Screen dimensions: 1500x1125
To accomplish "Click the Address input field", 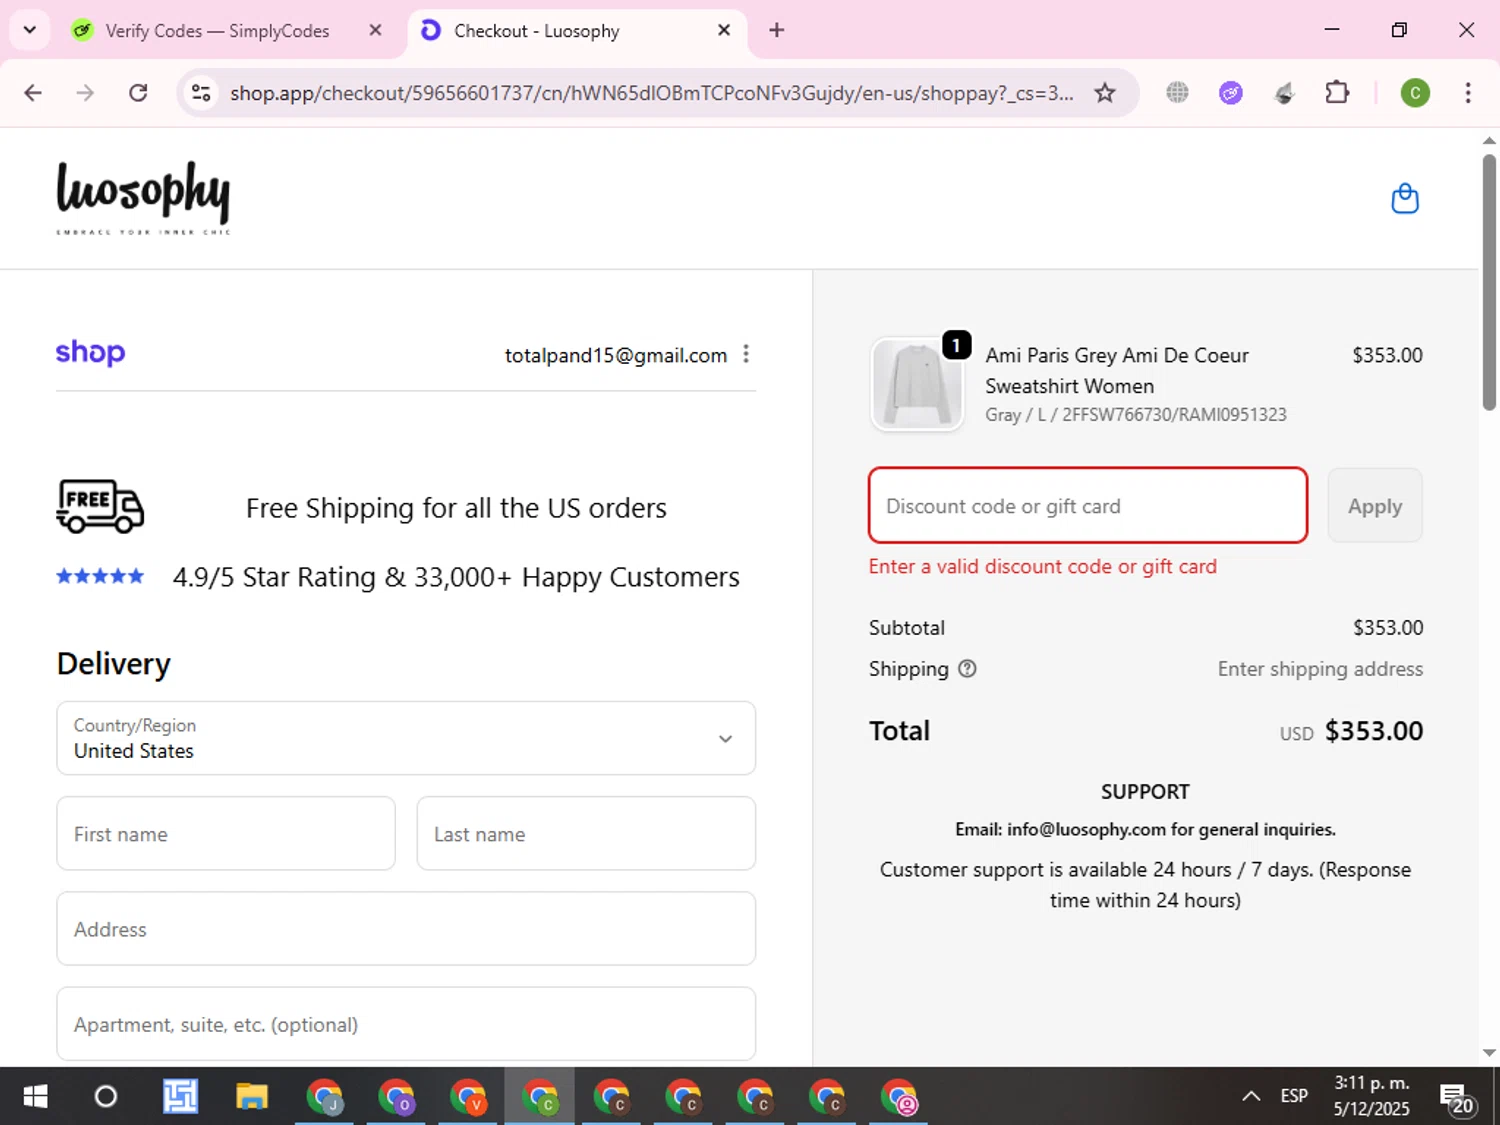I will click(x=406, y=929).
